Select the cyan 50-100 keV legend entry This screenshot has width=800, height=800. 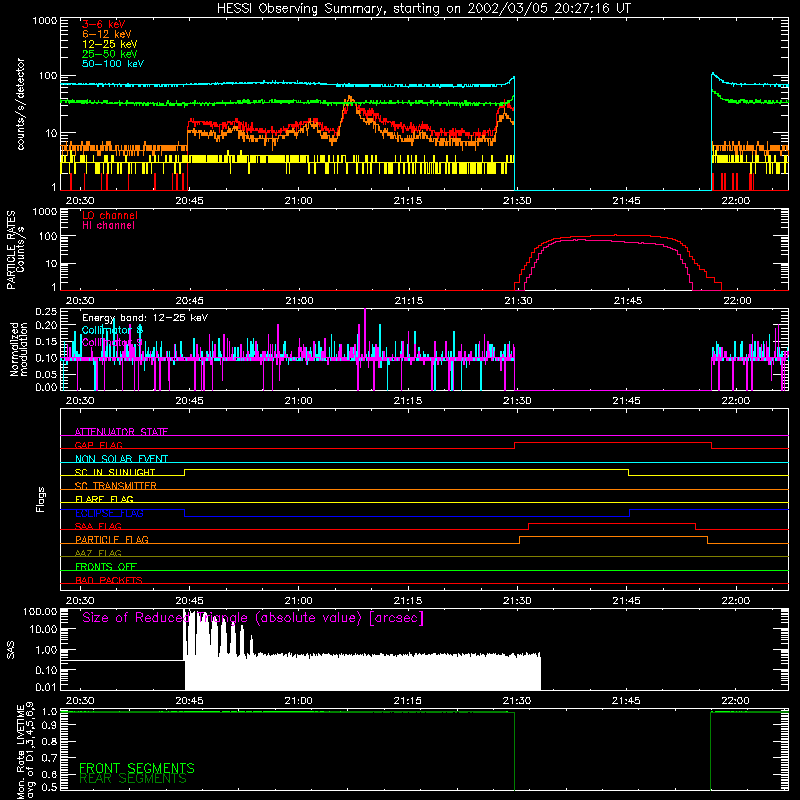113,64
